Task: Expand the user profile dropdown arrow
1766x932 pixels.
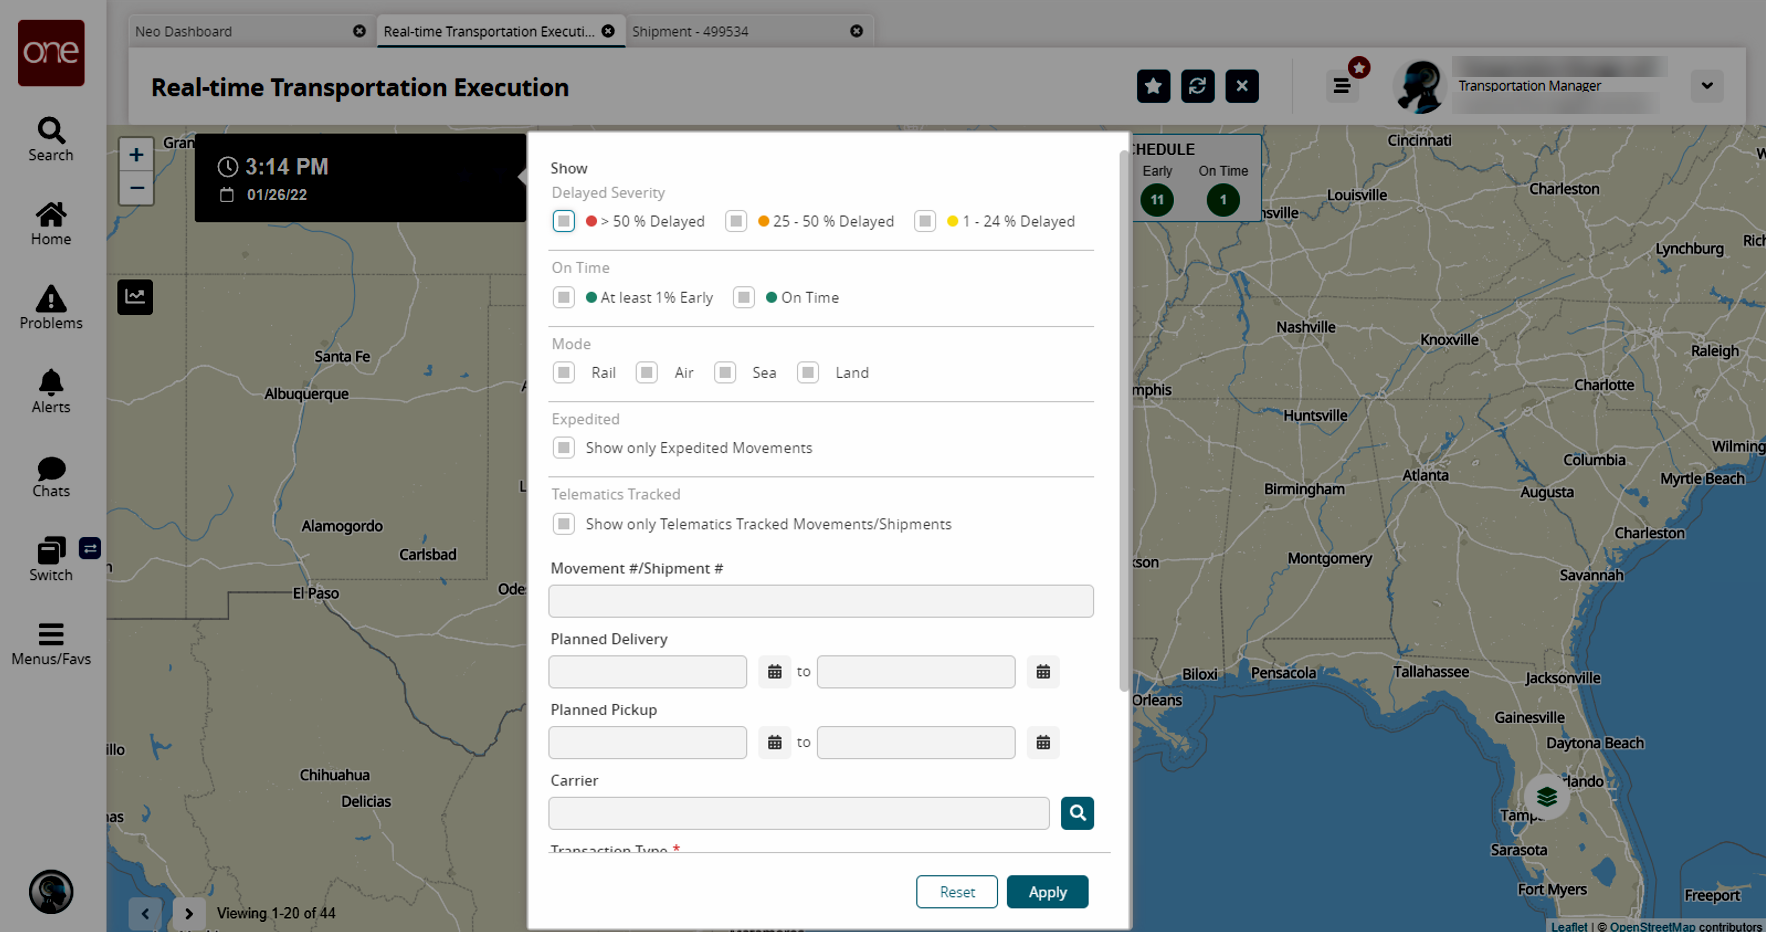Action: 1707,86
